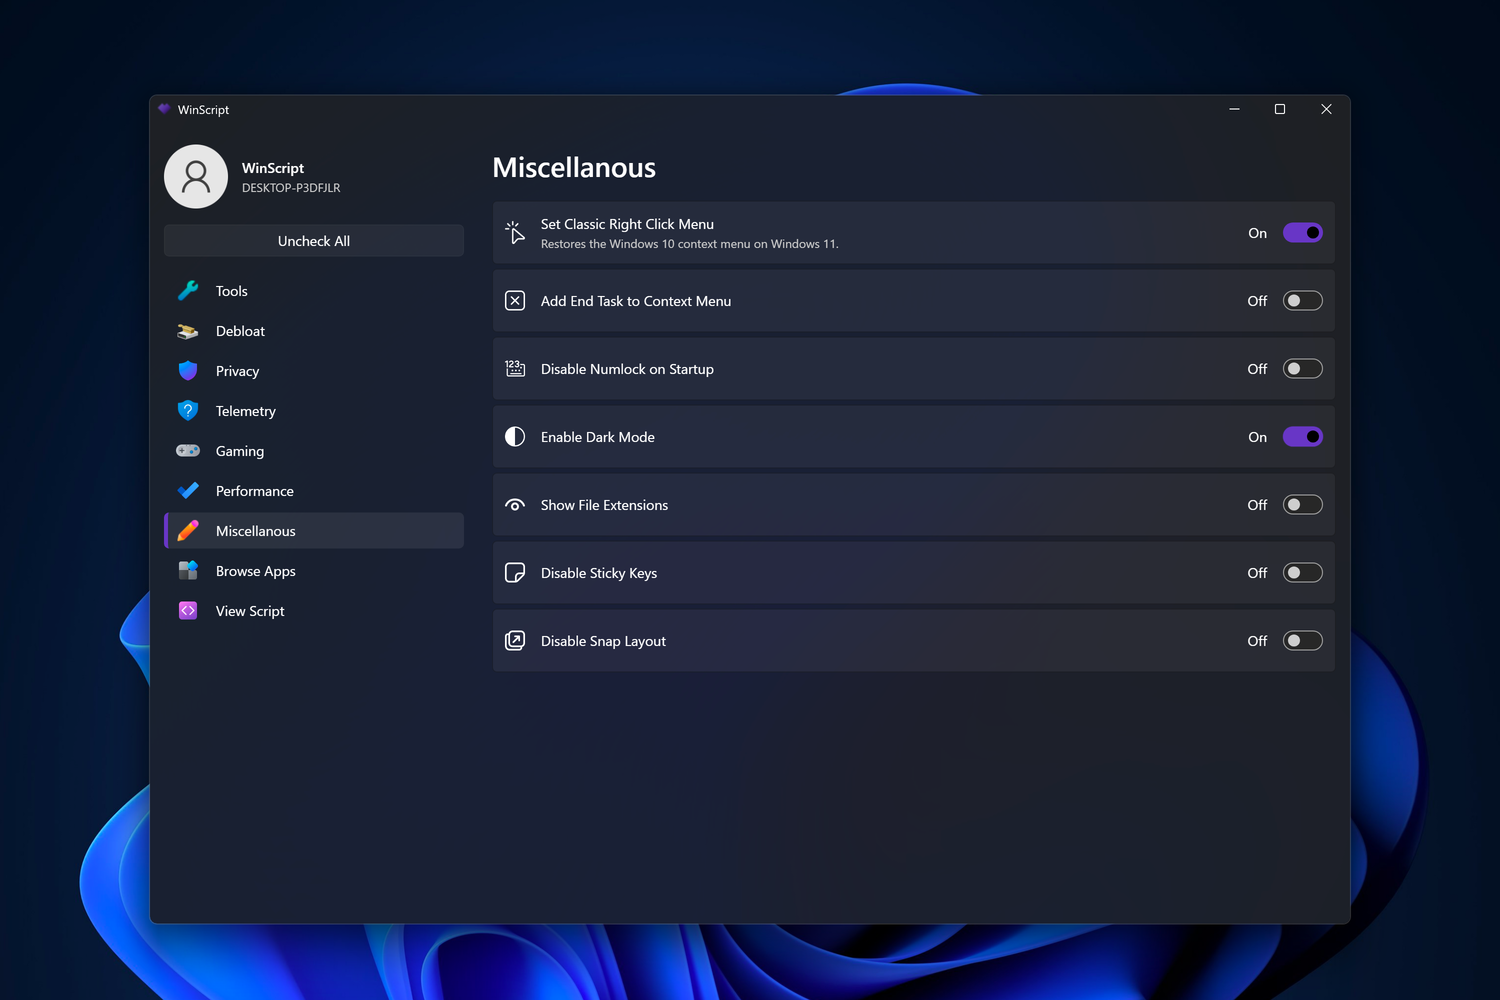Image resolution: width=1500 pixels, height=1000 pixels.
Task: Switch on Show File Extensions
Action: [x=1303, y=505]
